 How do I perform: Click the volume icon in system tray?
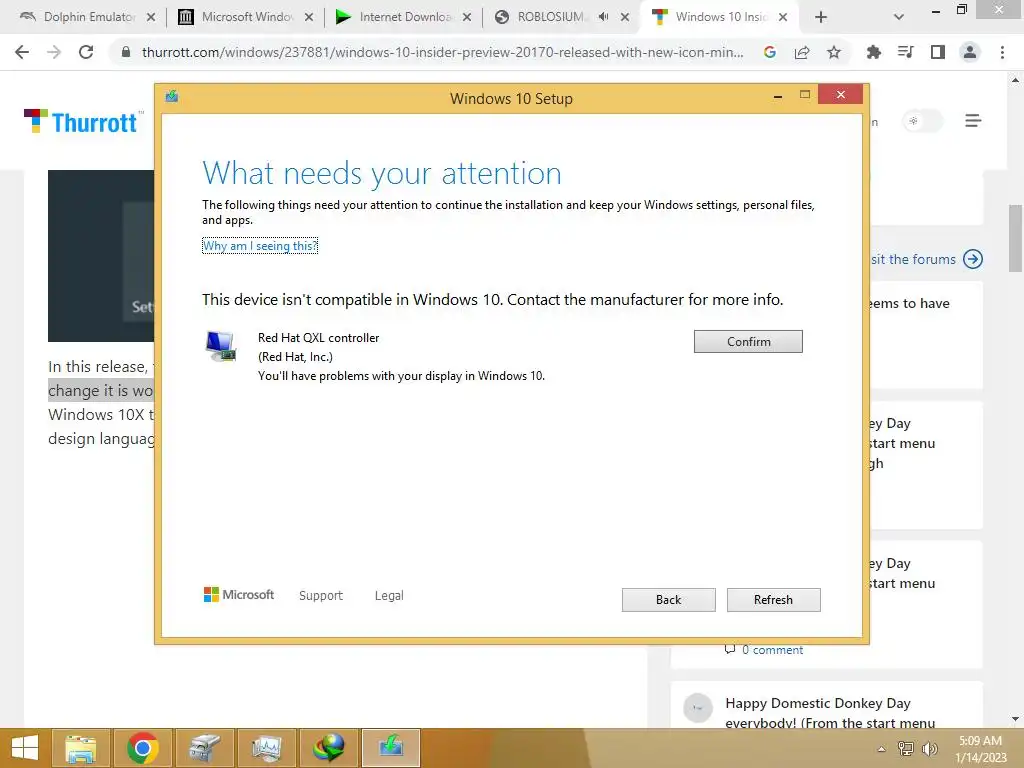[x=930, y=749]
